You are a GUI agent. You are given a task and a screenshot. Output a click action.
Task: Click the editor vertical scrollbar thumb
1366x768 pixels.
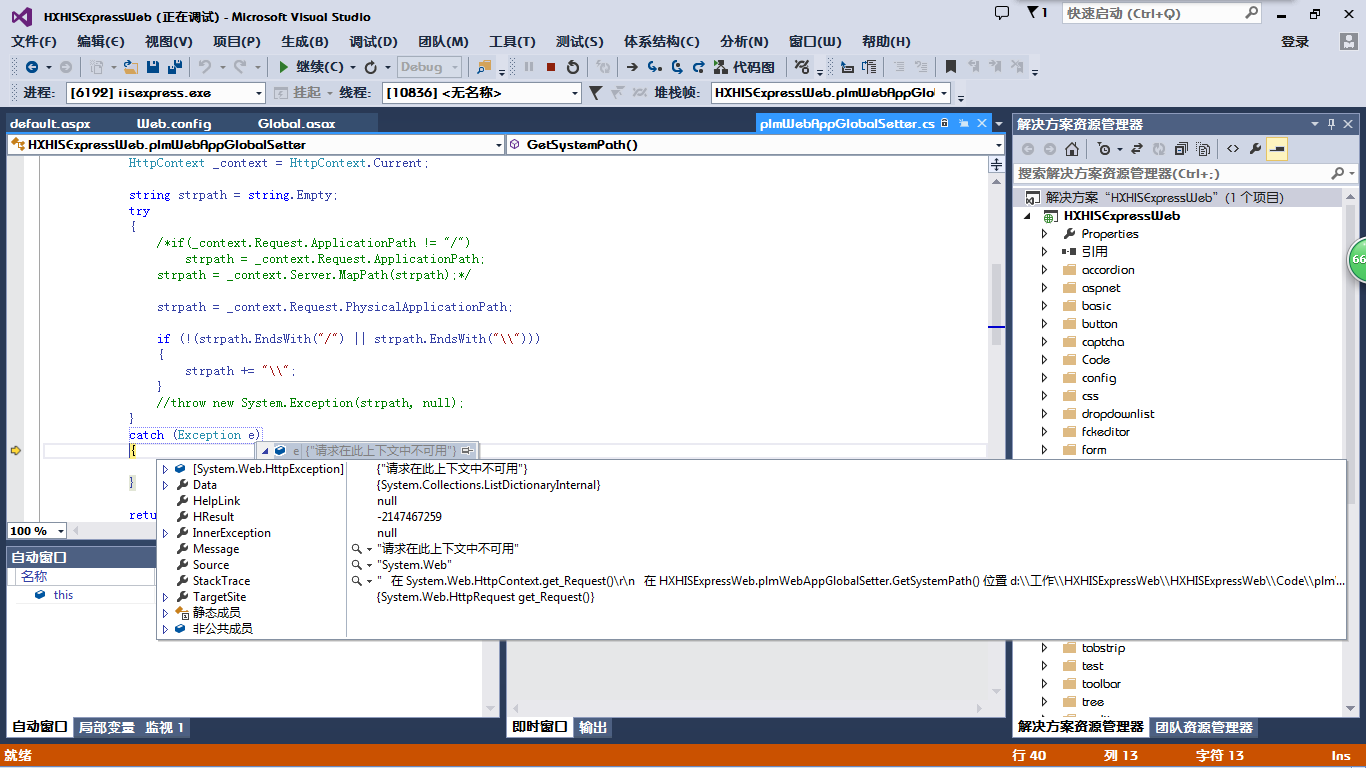pos(995,304)
